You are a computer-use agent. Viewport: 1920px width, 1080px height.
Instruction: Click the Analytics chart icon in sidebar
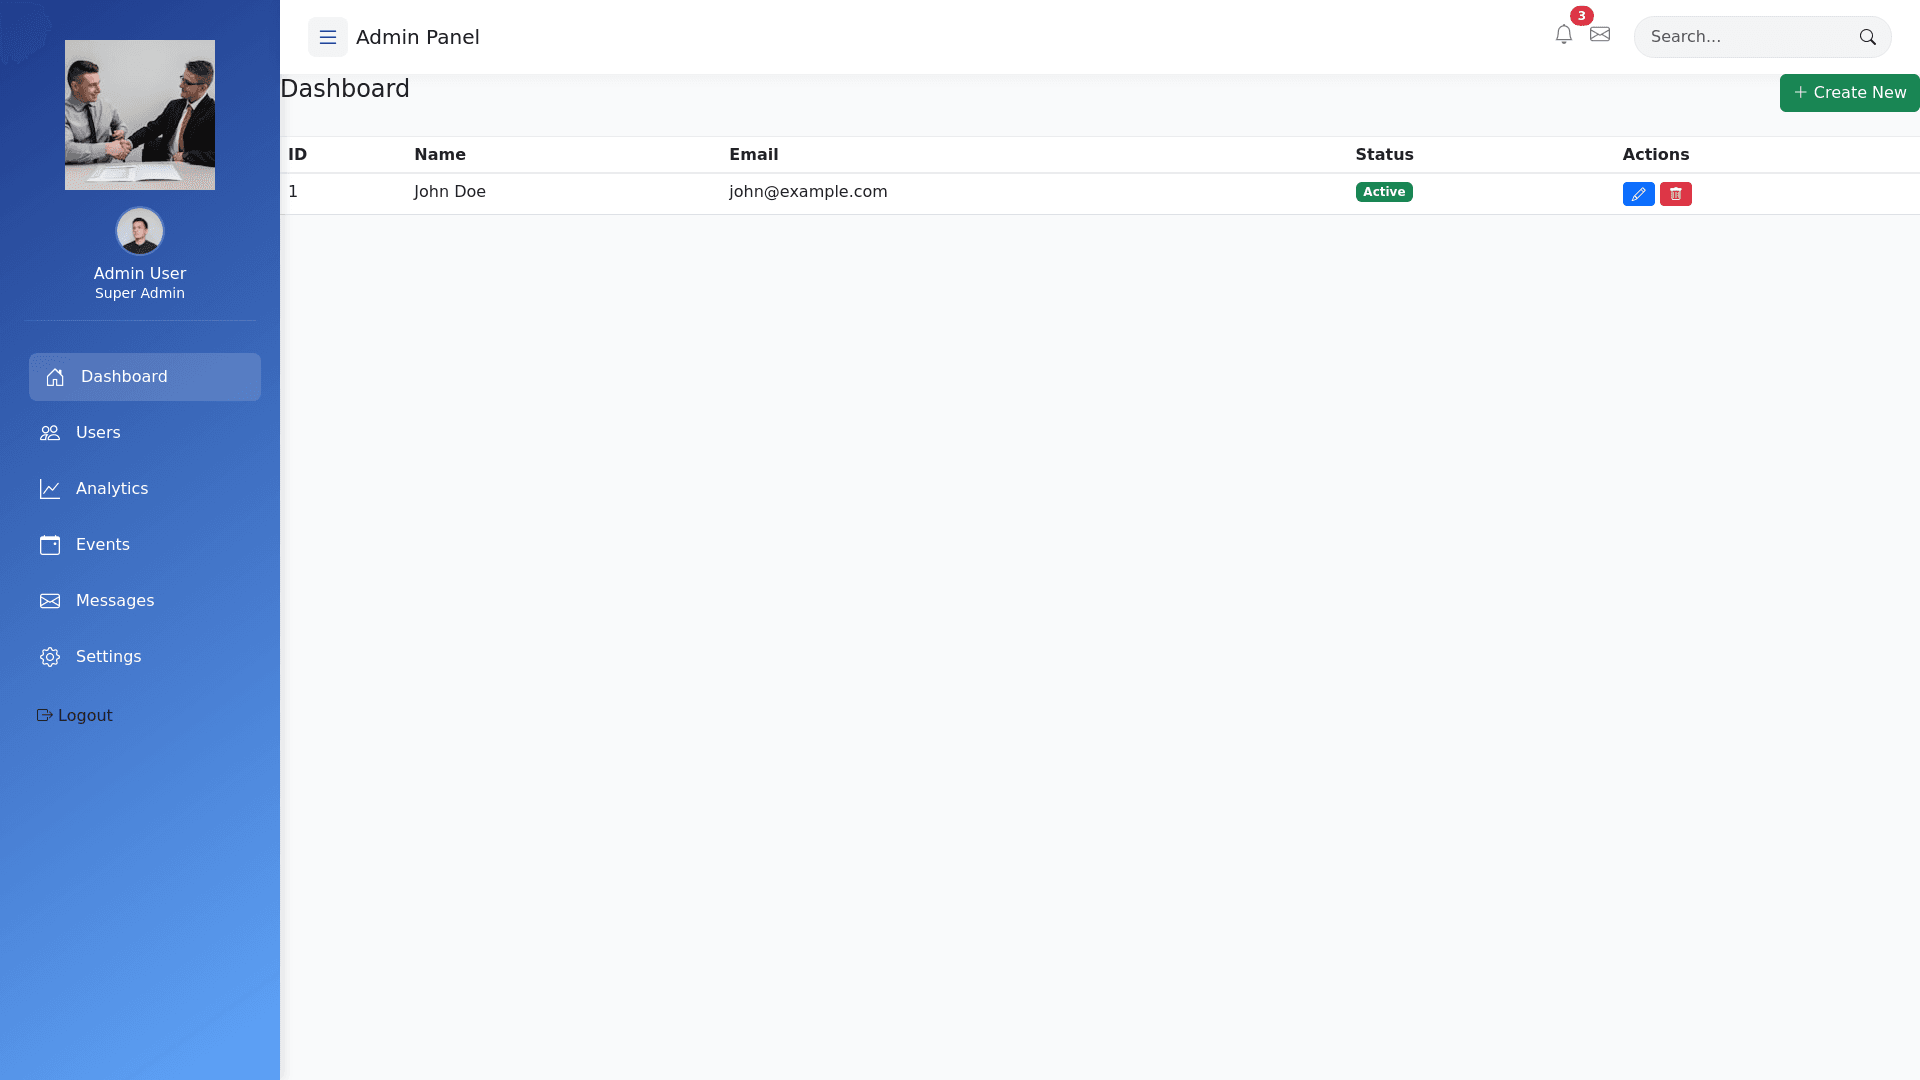(50, 489)
